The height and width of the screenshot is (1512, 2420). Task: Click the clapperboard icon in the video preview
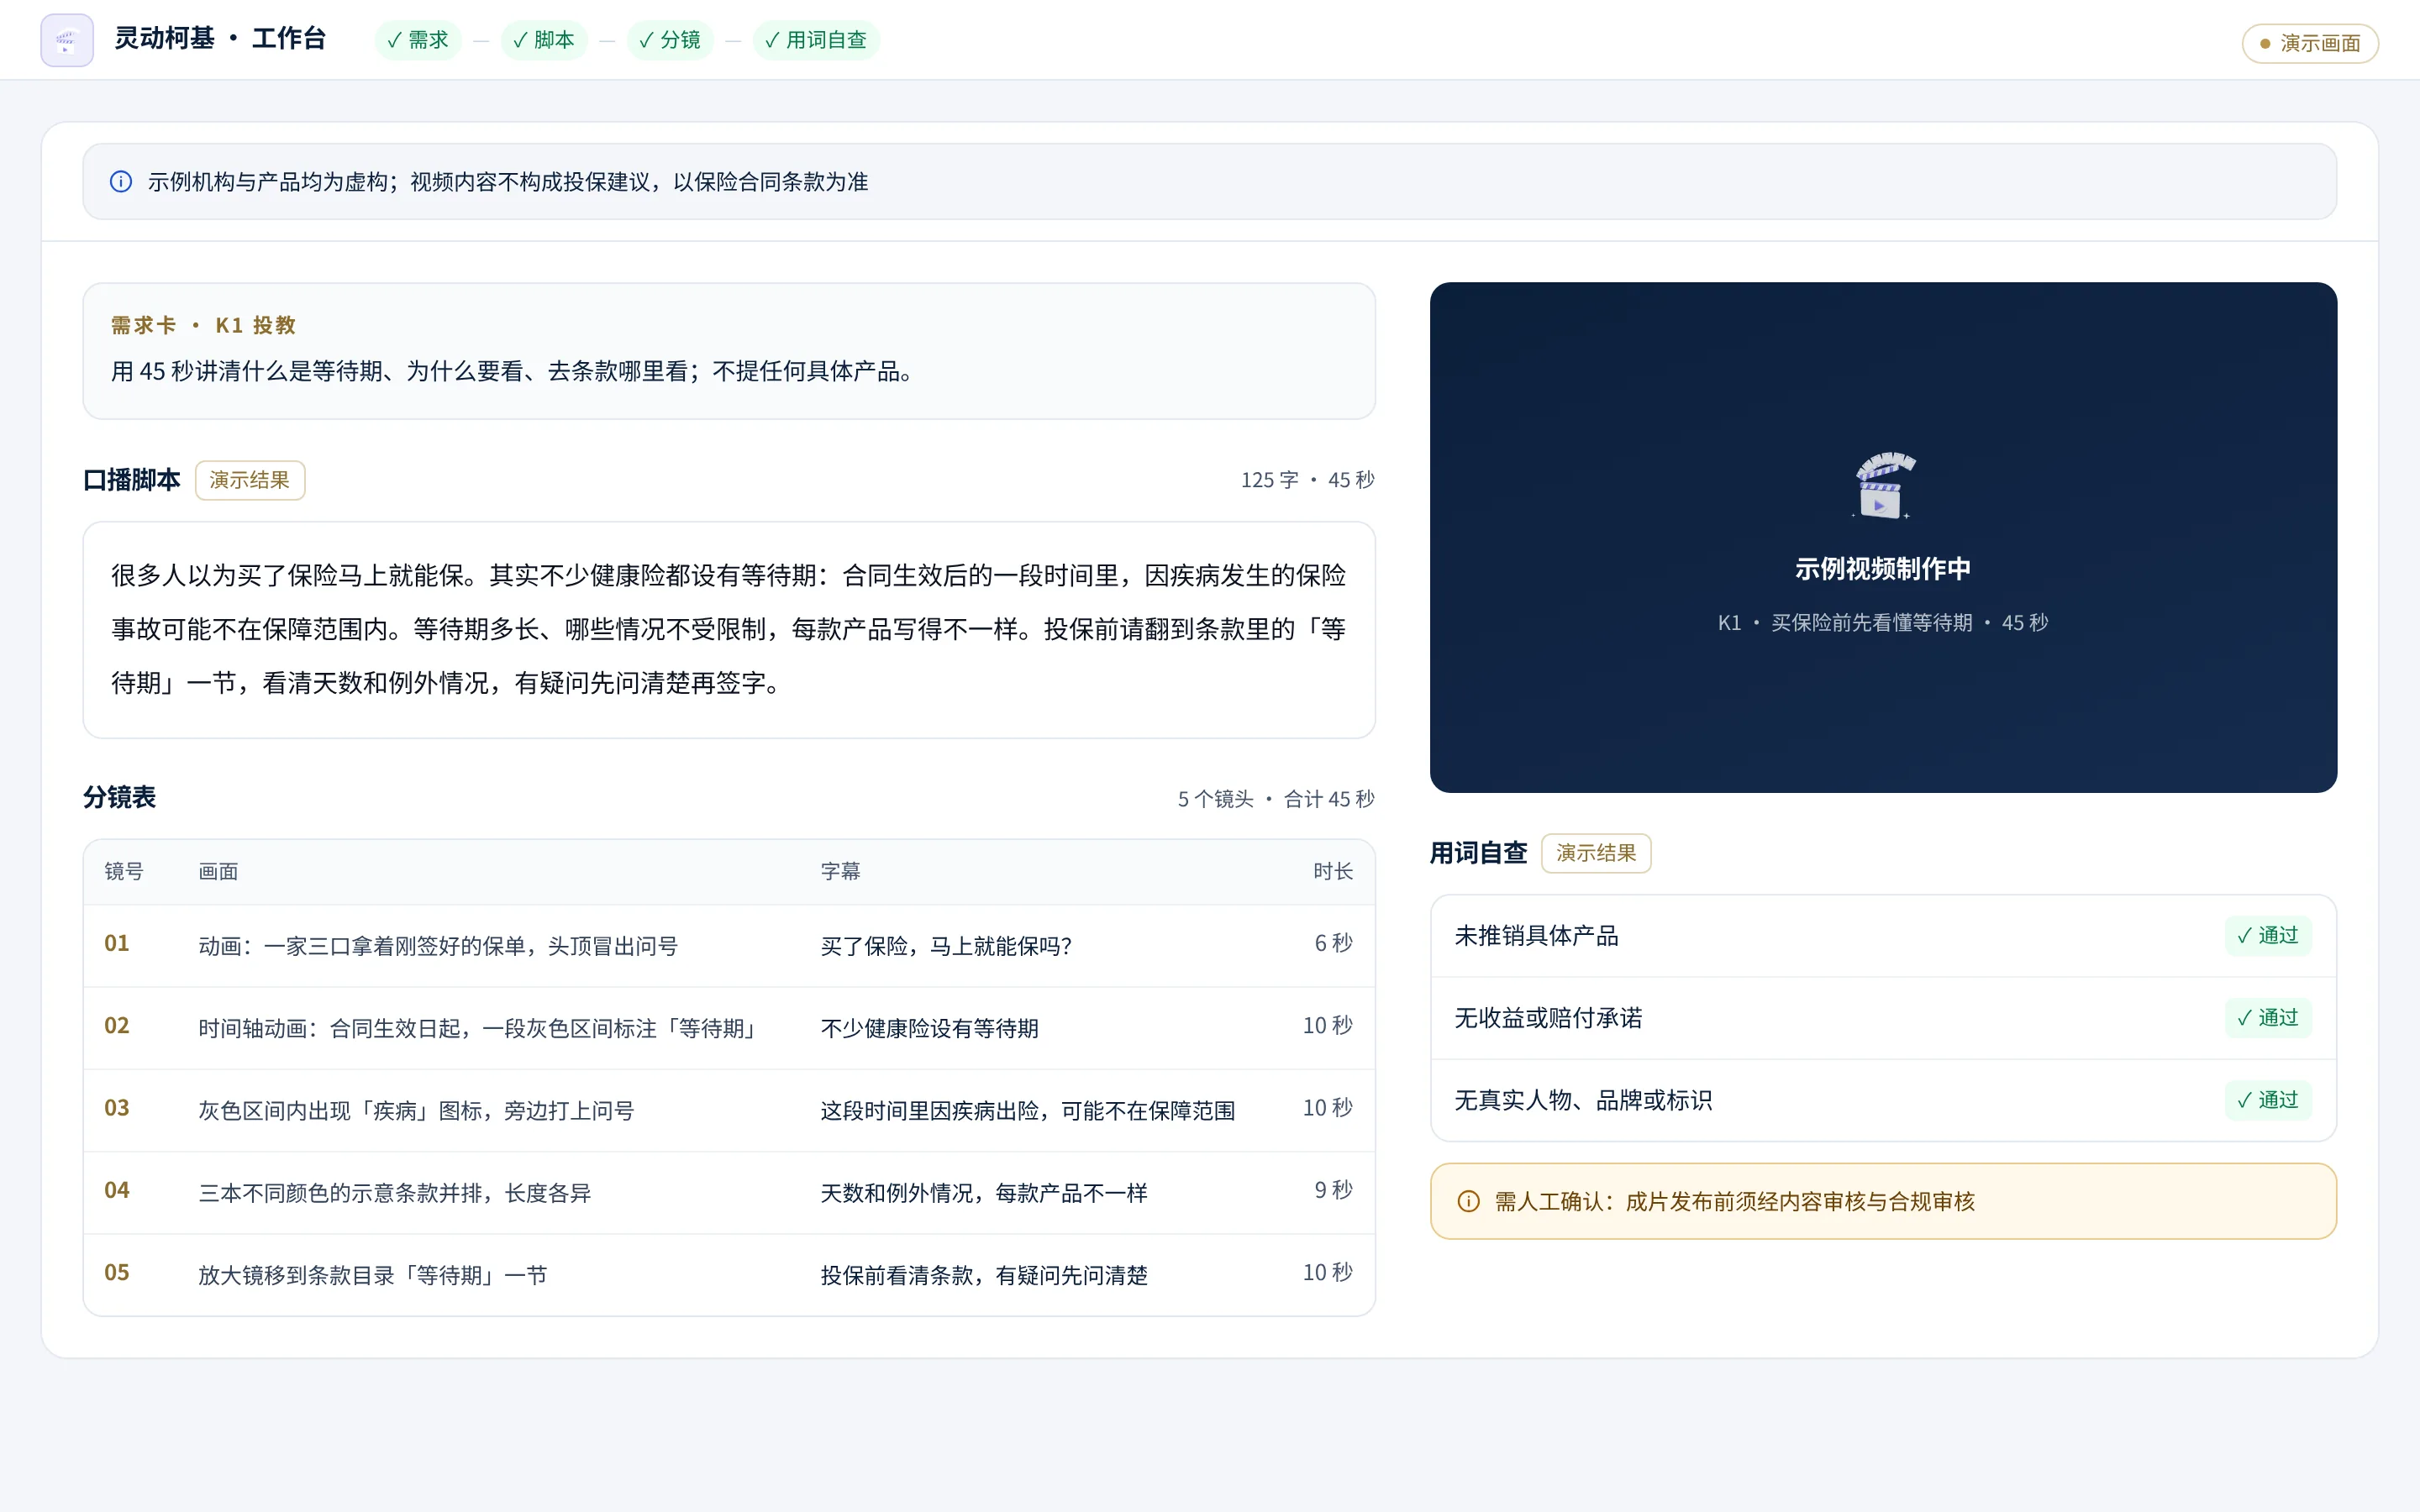[1883, 485]
